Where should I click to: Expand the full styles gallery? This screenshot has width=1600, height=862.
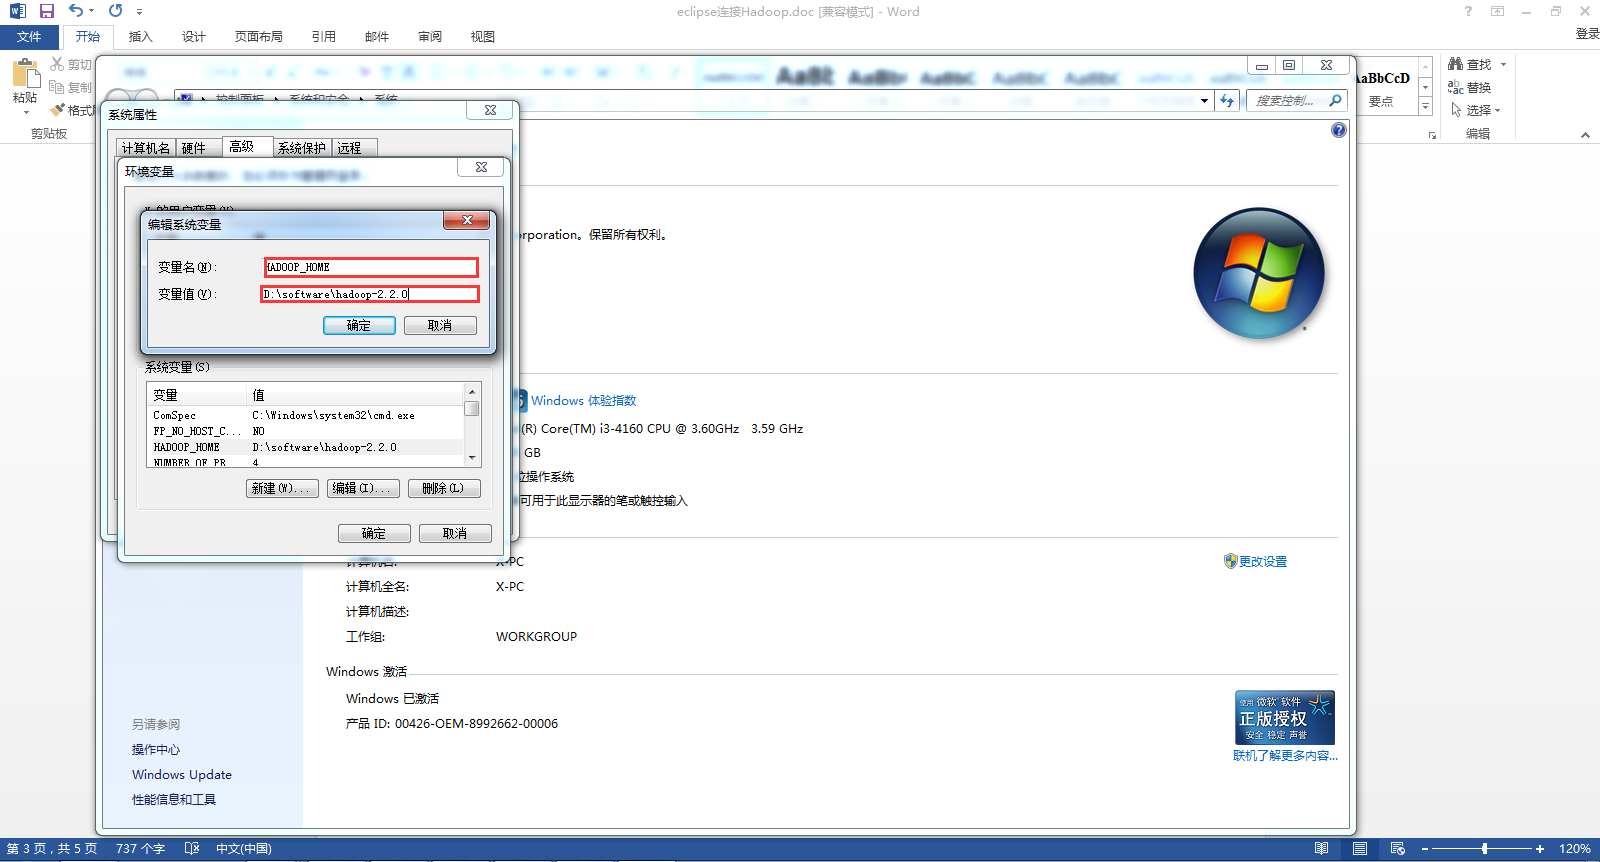[x=1426, y=107]
